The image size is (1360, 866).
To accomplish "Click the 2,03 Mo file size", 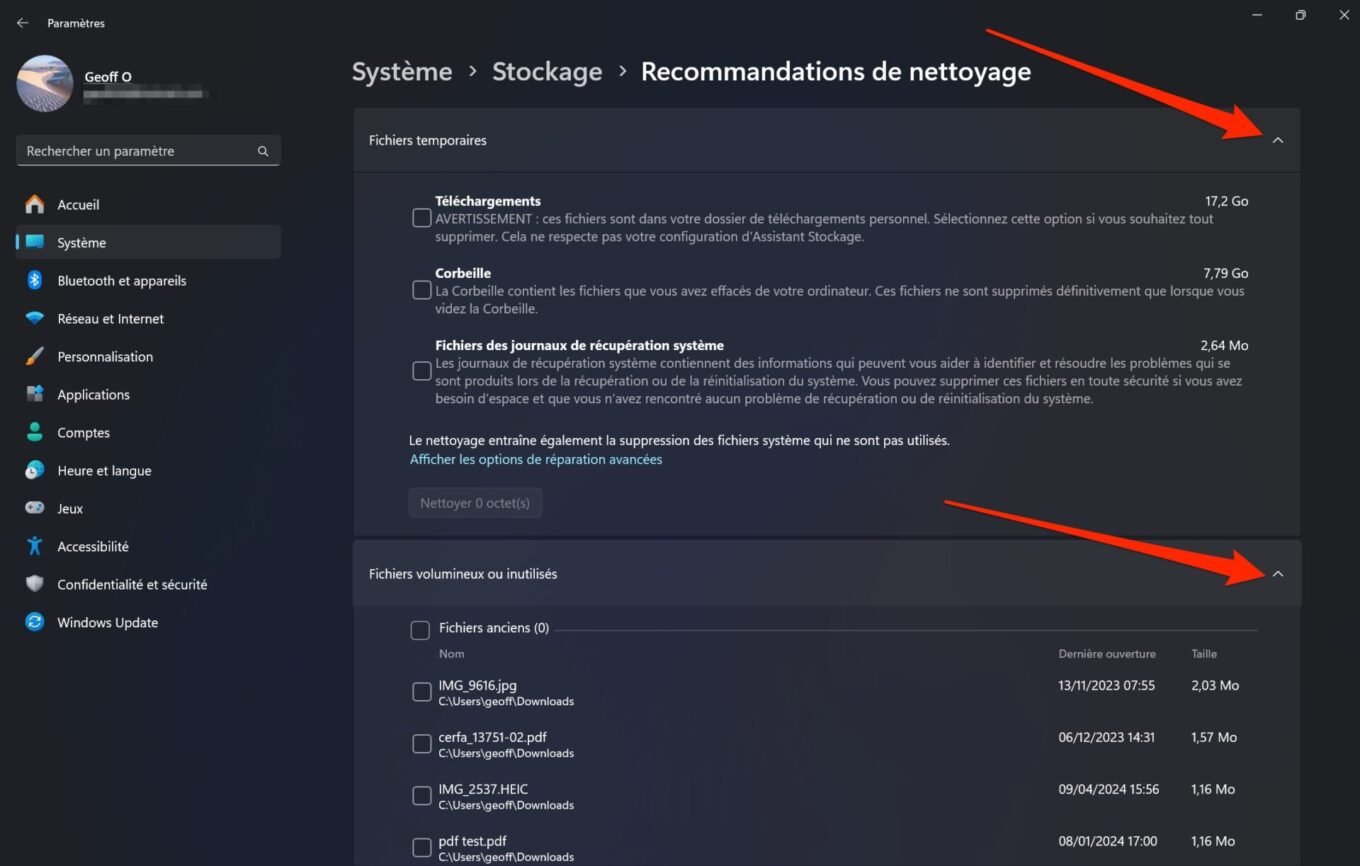I will [x=1215, y=685].
